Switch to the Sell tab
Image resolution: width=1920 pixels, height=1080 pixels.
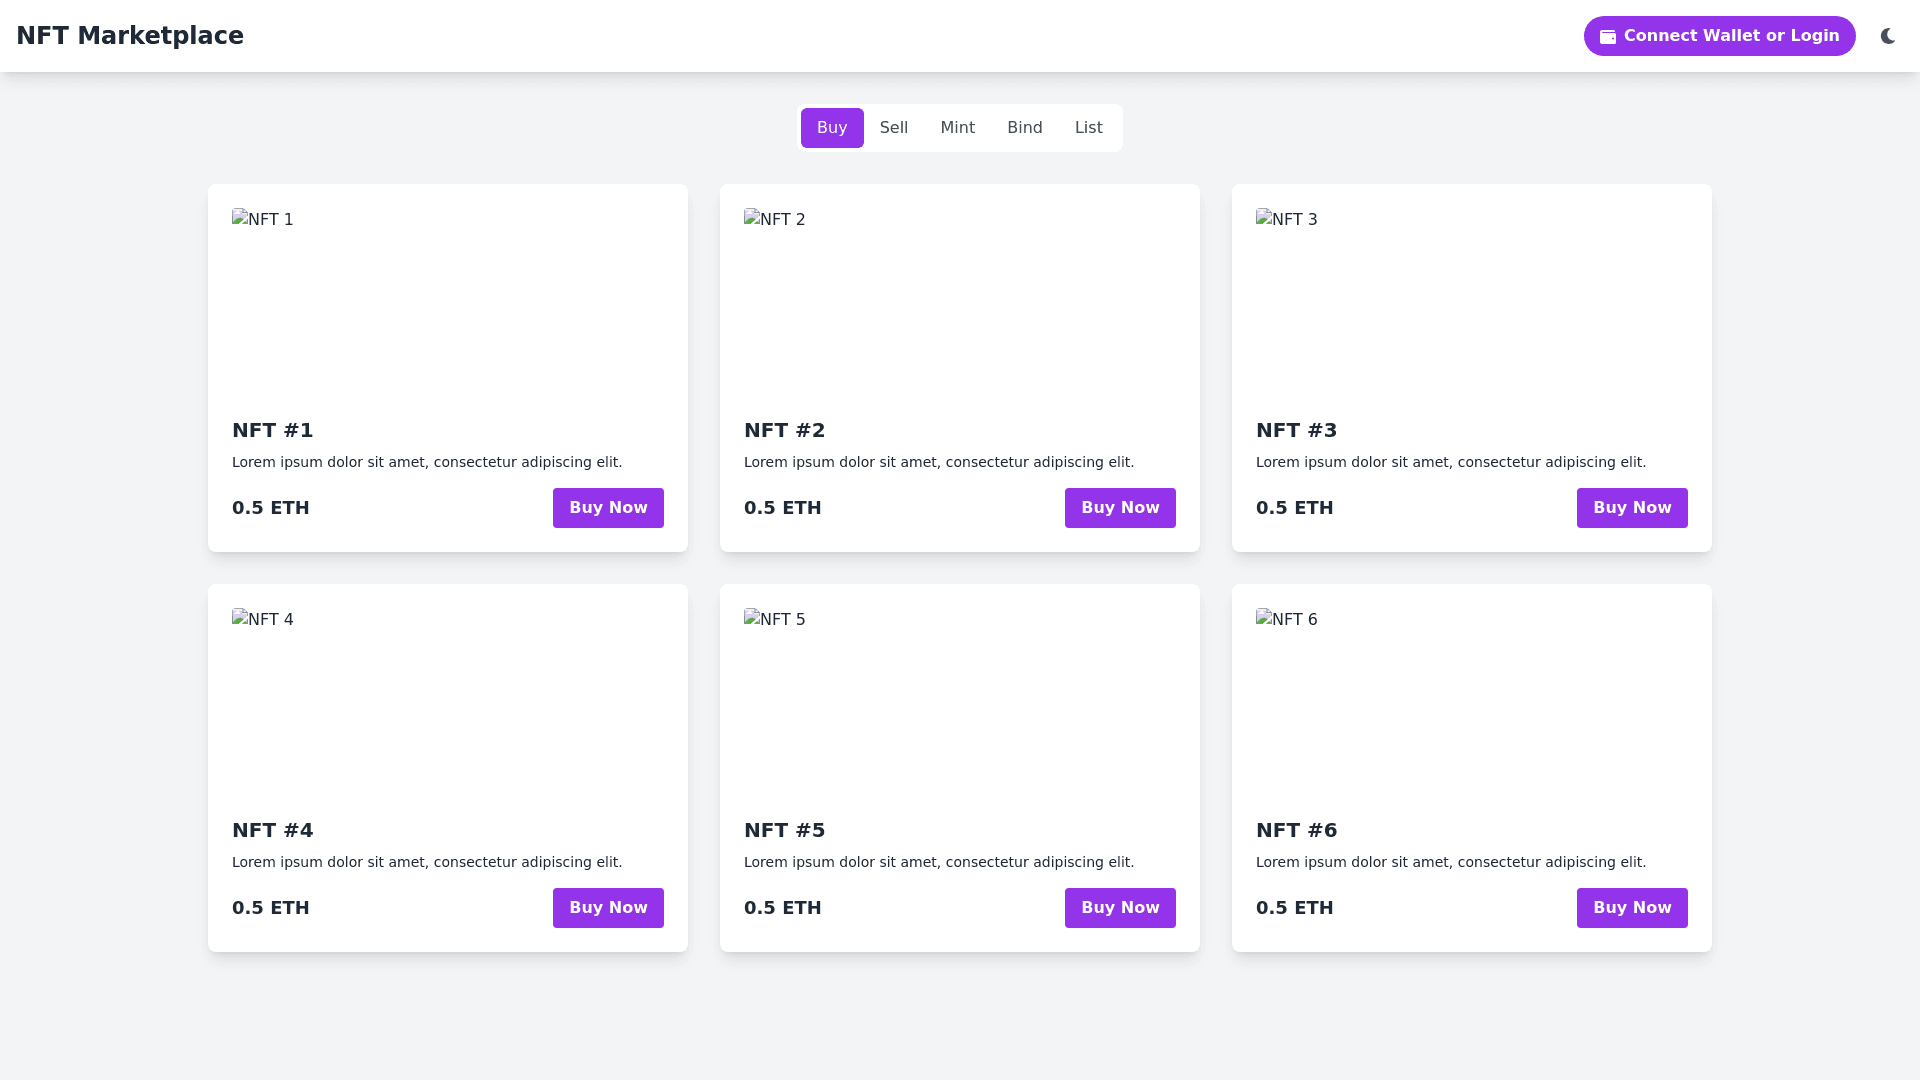tap(893, 128)
